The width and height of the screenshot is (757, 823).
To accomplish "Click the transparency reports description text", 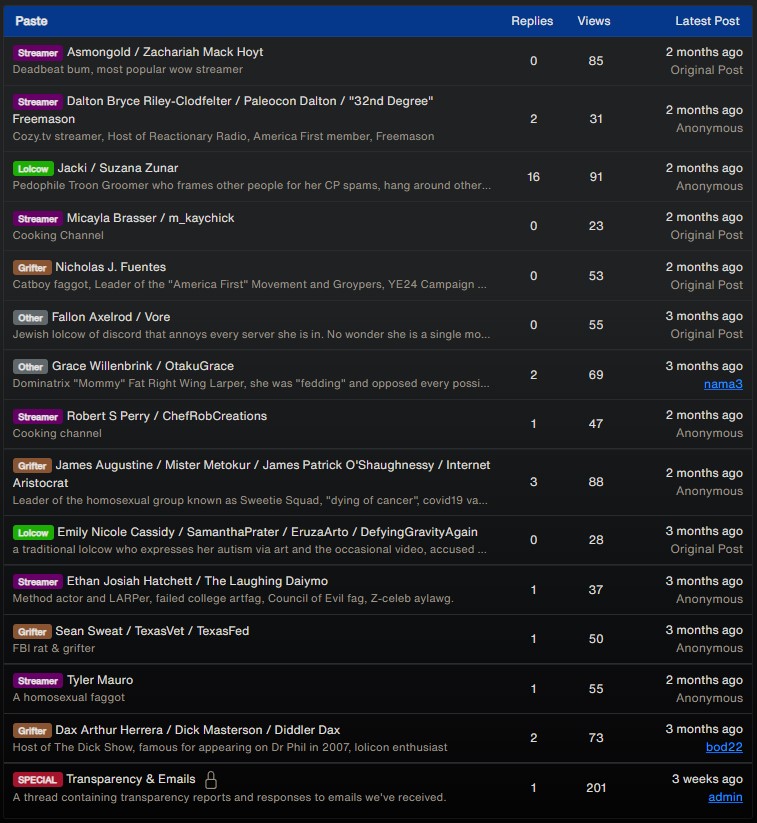I will 229,797.
